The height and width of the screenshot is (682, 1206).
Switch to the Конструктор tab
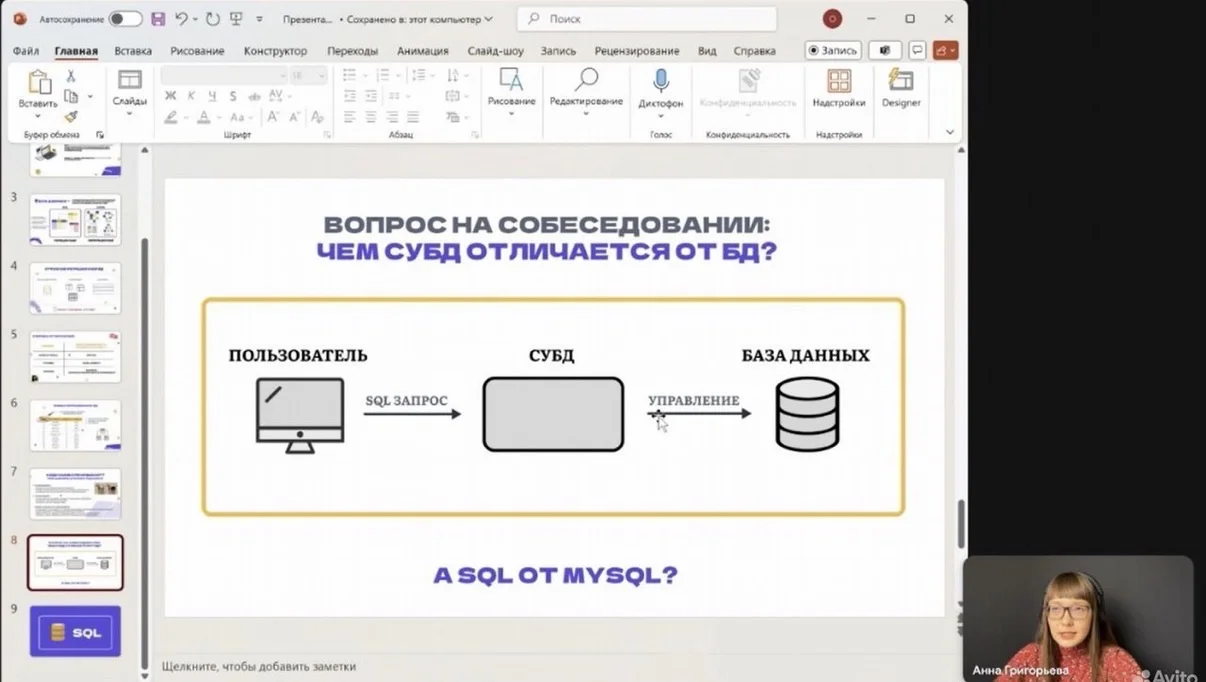tap(275, 51)
